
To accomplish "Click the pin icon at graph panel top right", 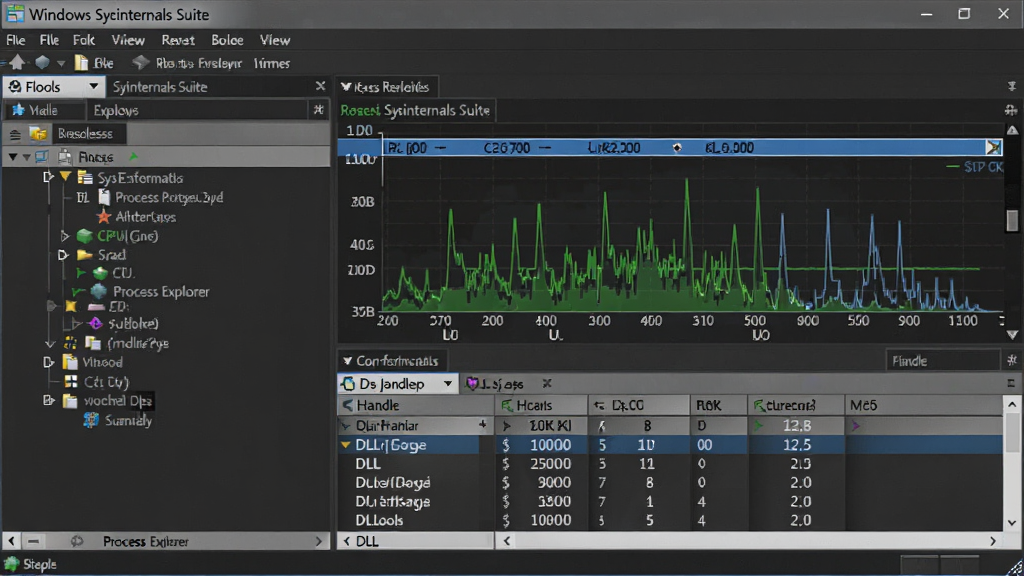I will pyautogui.click(x=1012, y=86).
